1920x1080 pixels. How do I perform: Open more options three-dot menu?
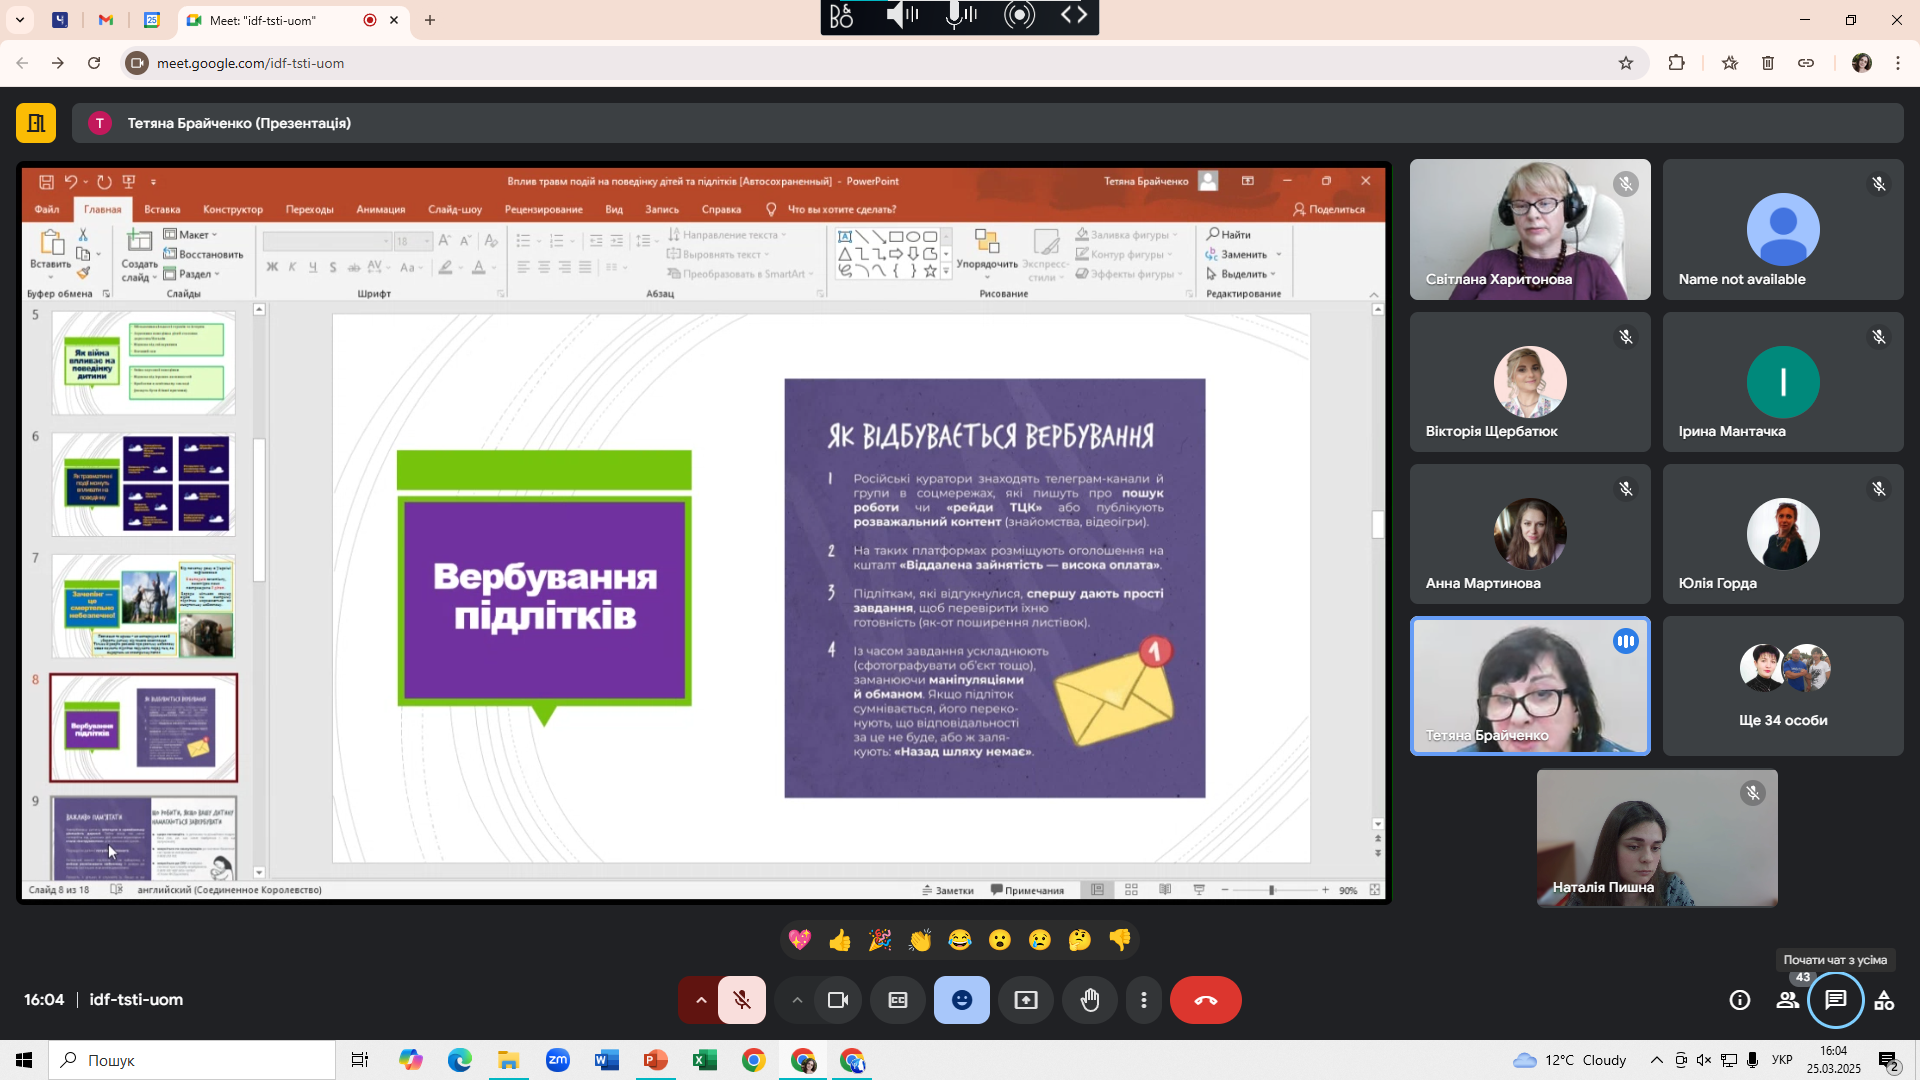tap(1144, 1000)
